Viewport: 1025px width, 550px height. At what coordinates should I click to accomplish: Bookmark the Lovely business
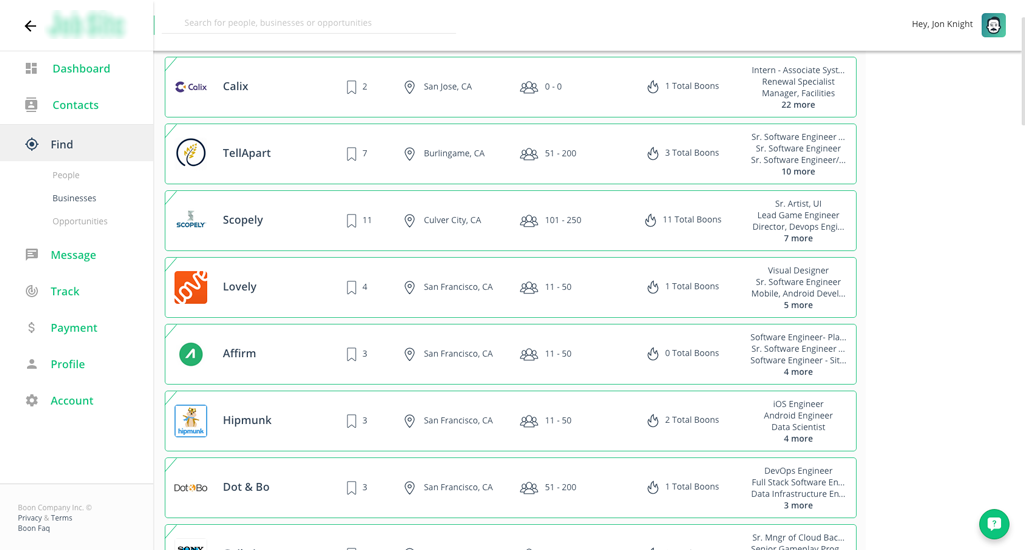(351, 287)
